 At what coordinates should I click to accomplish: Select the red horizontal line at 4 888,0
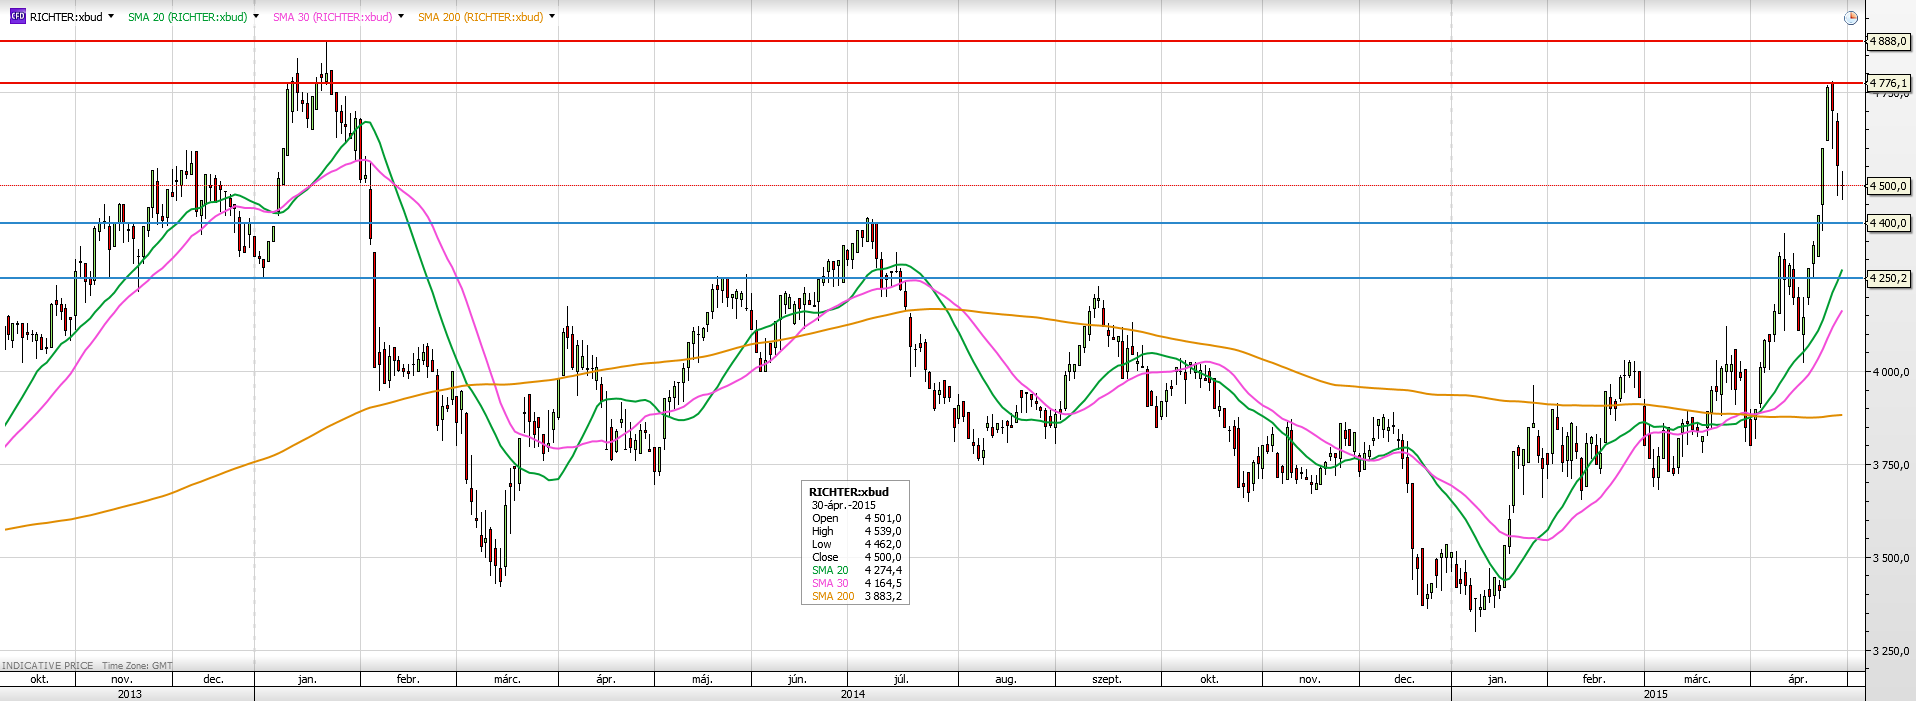tap(932, 41)
